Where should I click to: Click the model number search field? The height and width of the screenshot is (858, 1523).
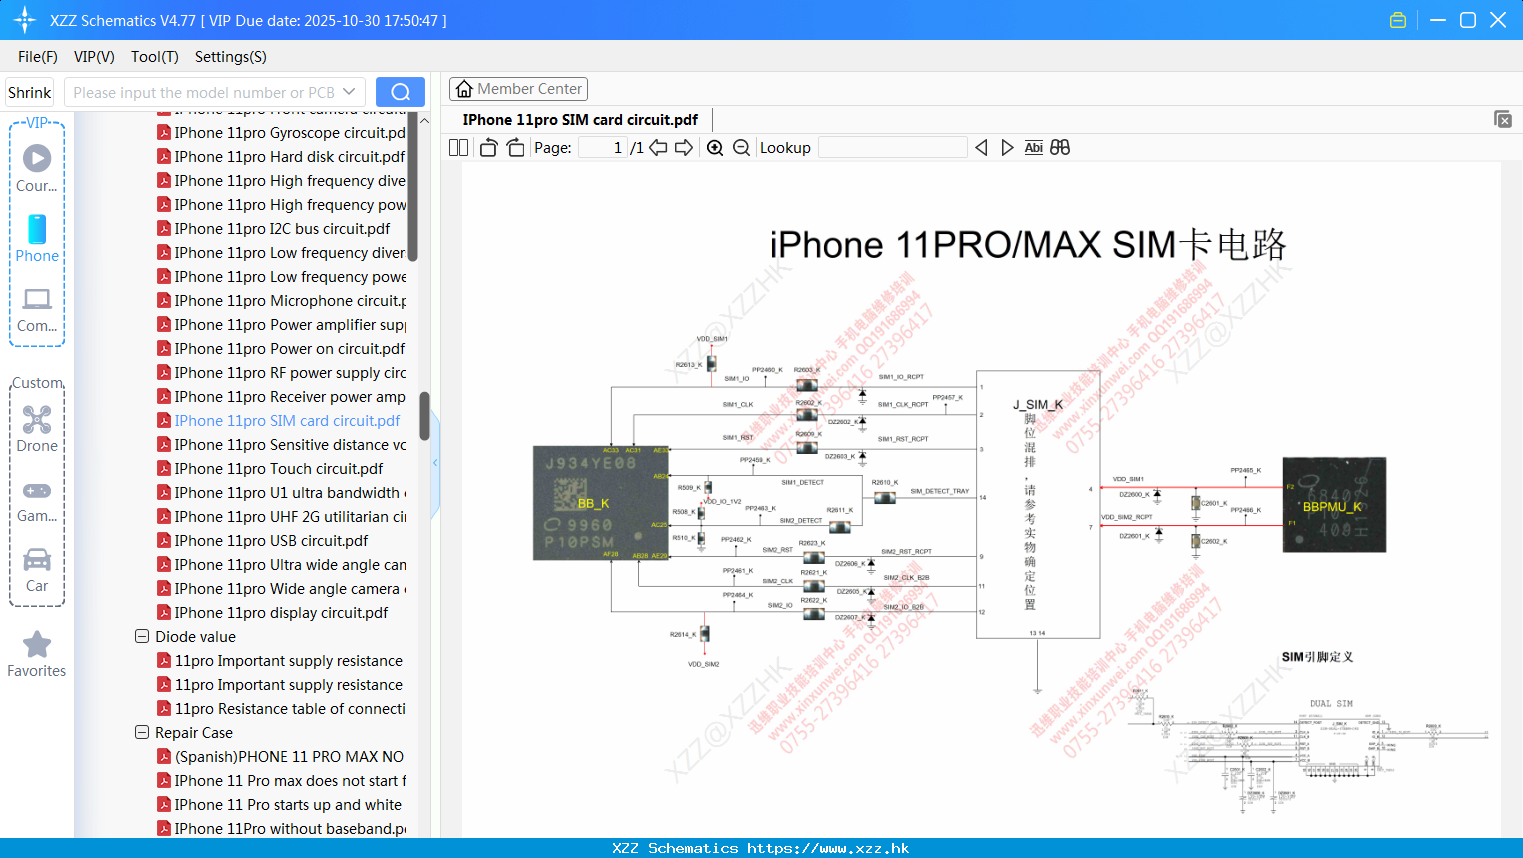point(205,92)
